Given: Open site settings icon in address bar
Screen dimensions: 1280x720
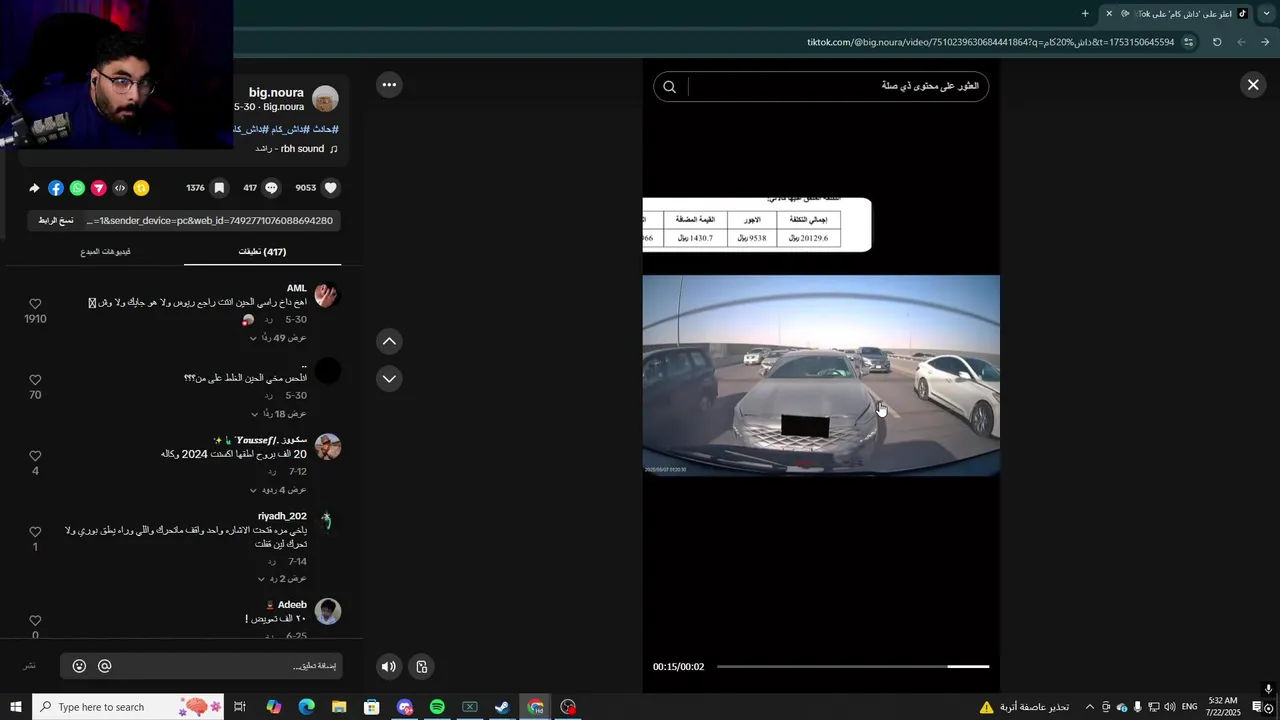Looking at the screenshot, I should point(1188,42).
